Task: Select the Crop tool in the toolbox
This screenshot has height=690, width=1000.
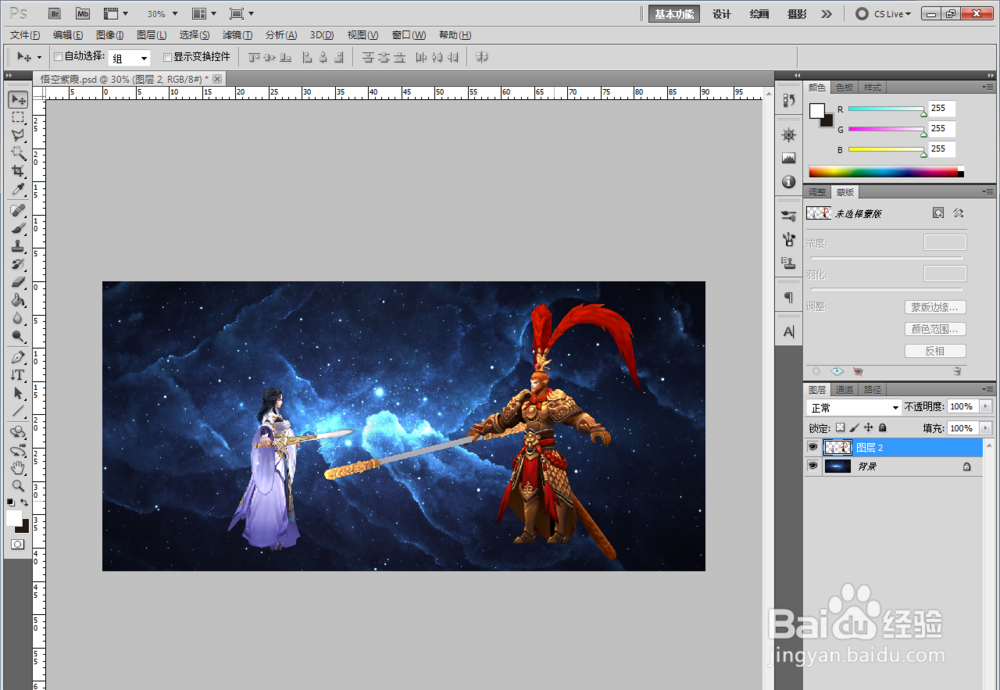Action: (18, 171)
